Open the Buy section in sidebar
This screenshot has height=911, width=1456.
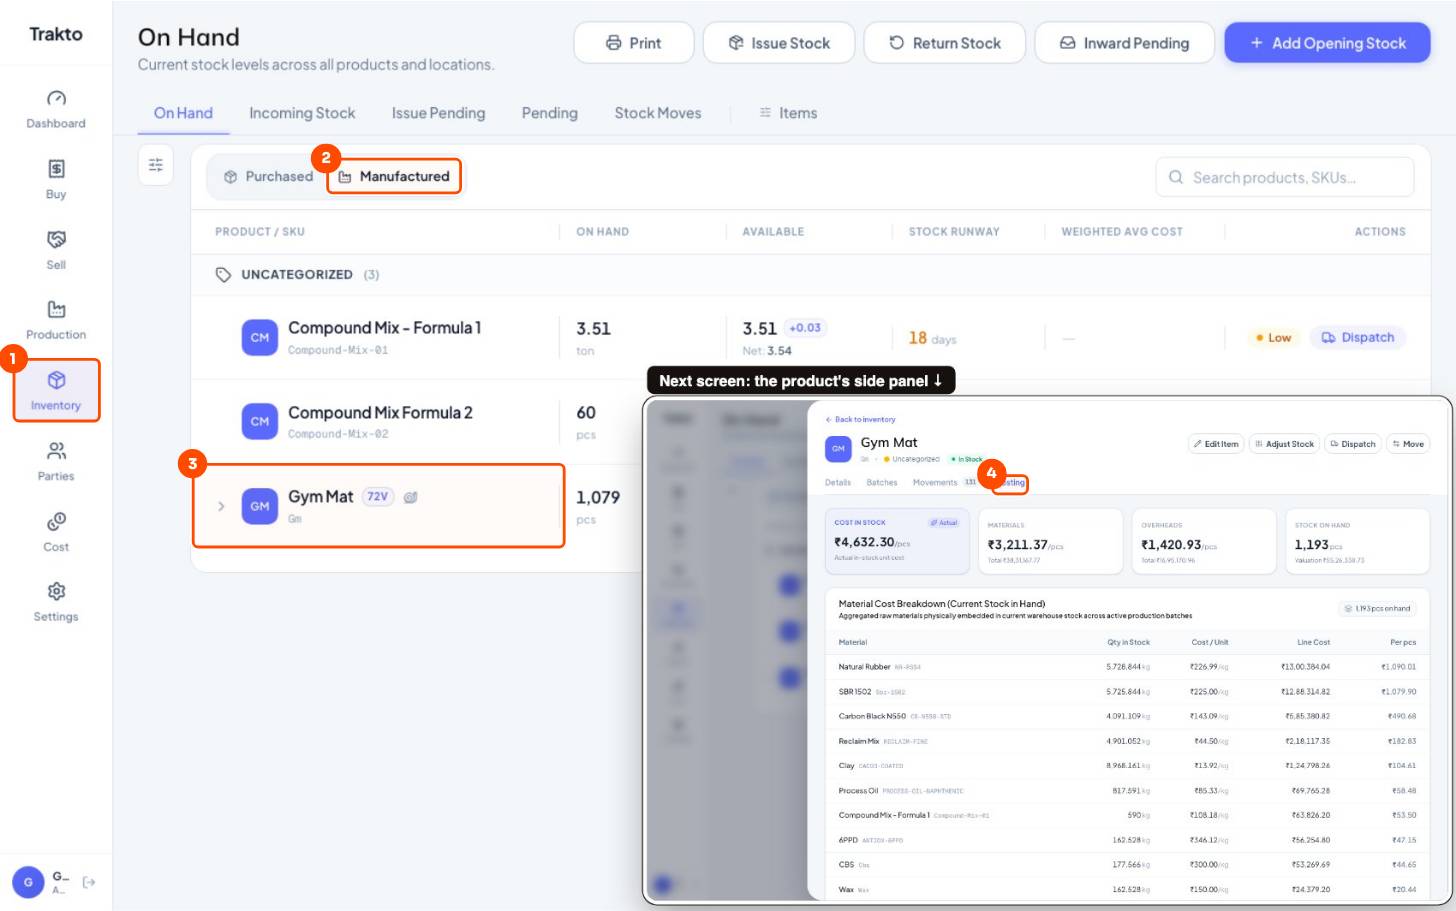pos(56,180)
